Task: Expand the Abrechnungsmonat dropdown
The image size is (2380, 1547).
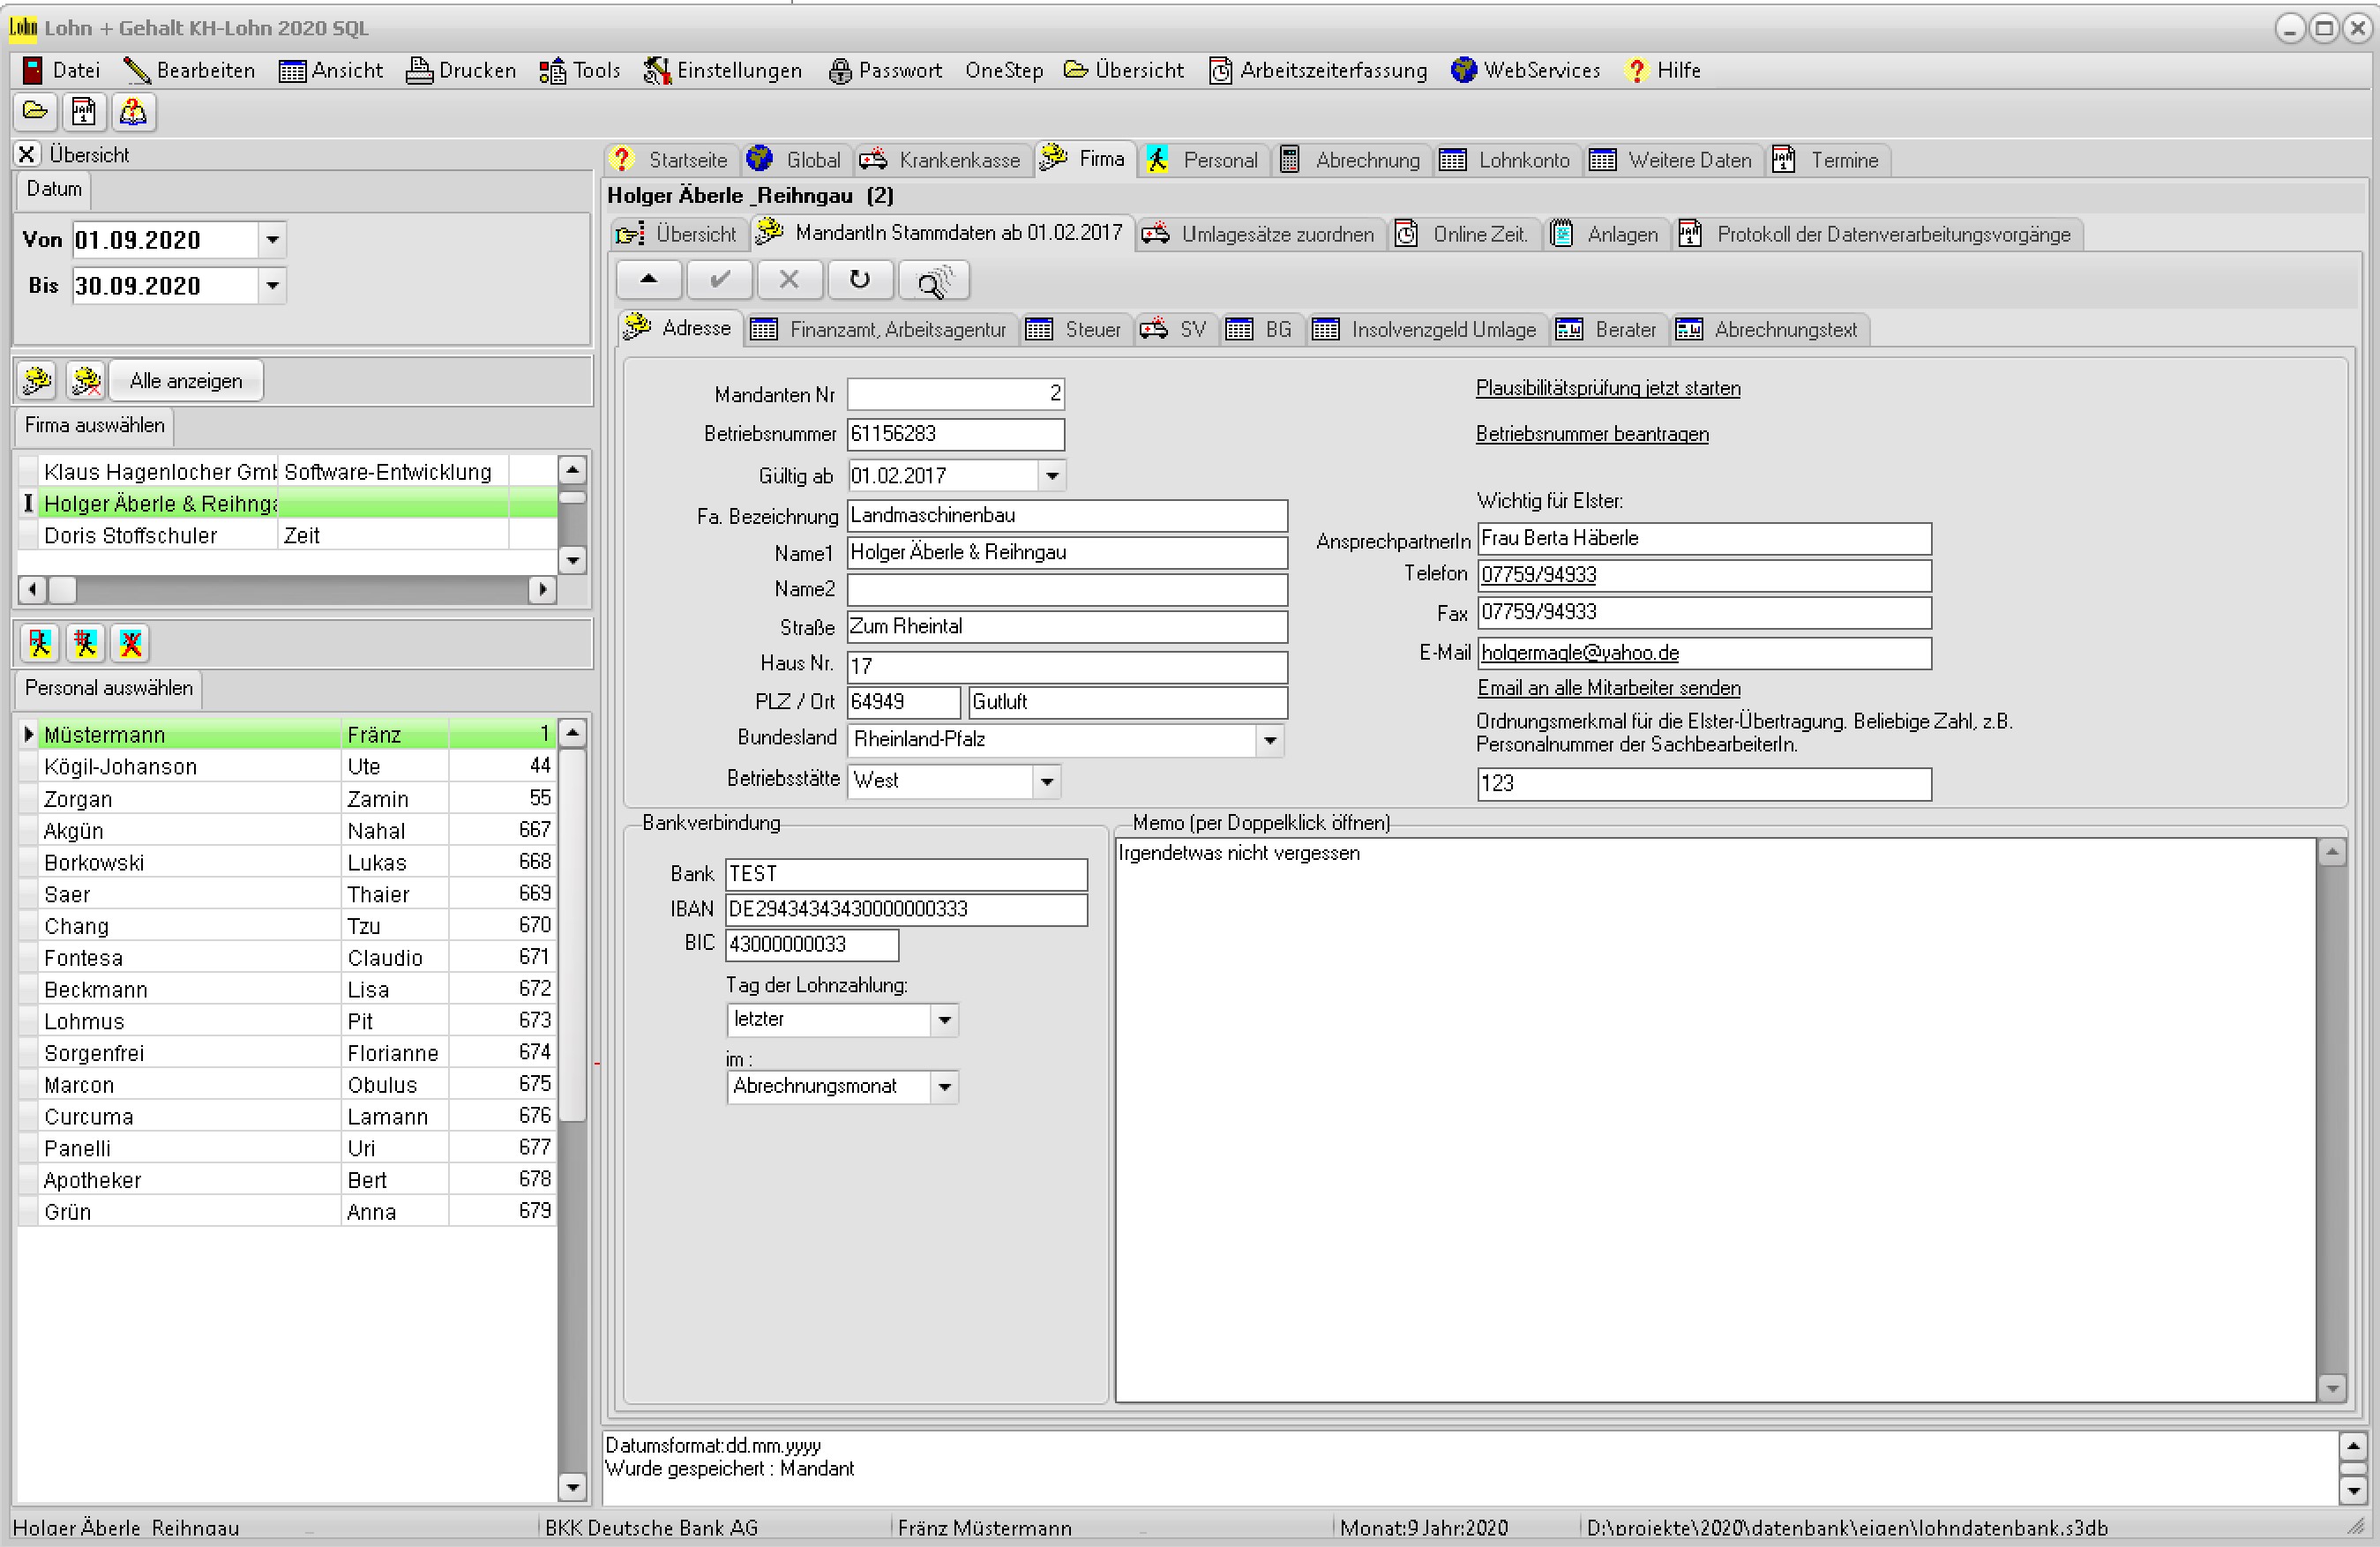Action: pyautogui.click(x=944, y=1087)
